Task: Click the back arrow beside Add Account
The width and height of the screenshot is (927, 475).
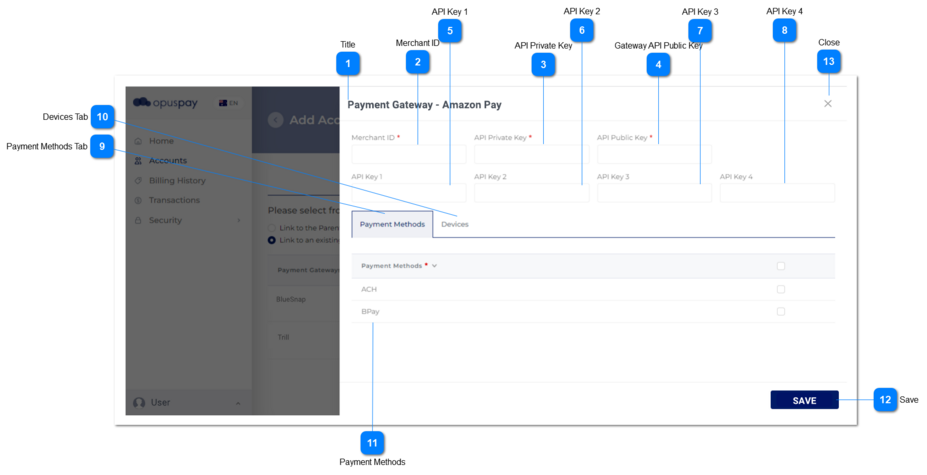Action: coord(275,120)
